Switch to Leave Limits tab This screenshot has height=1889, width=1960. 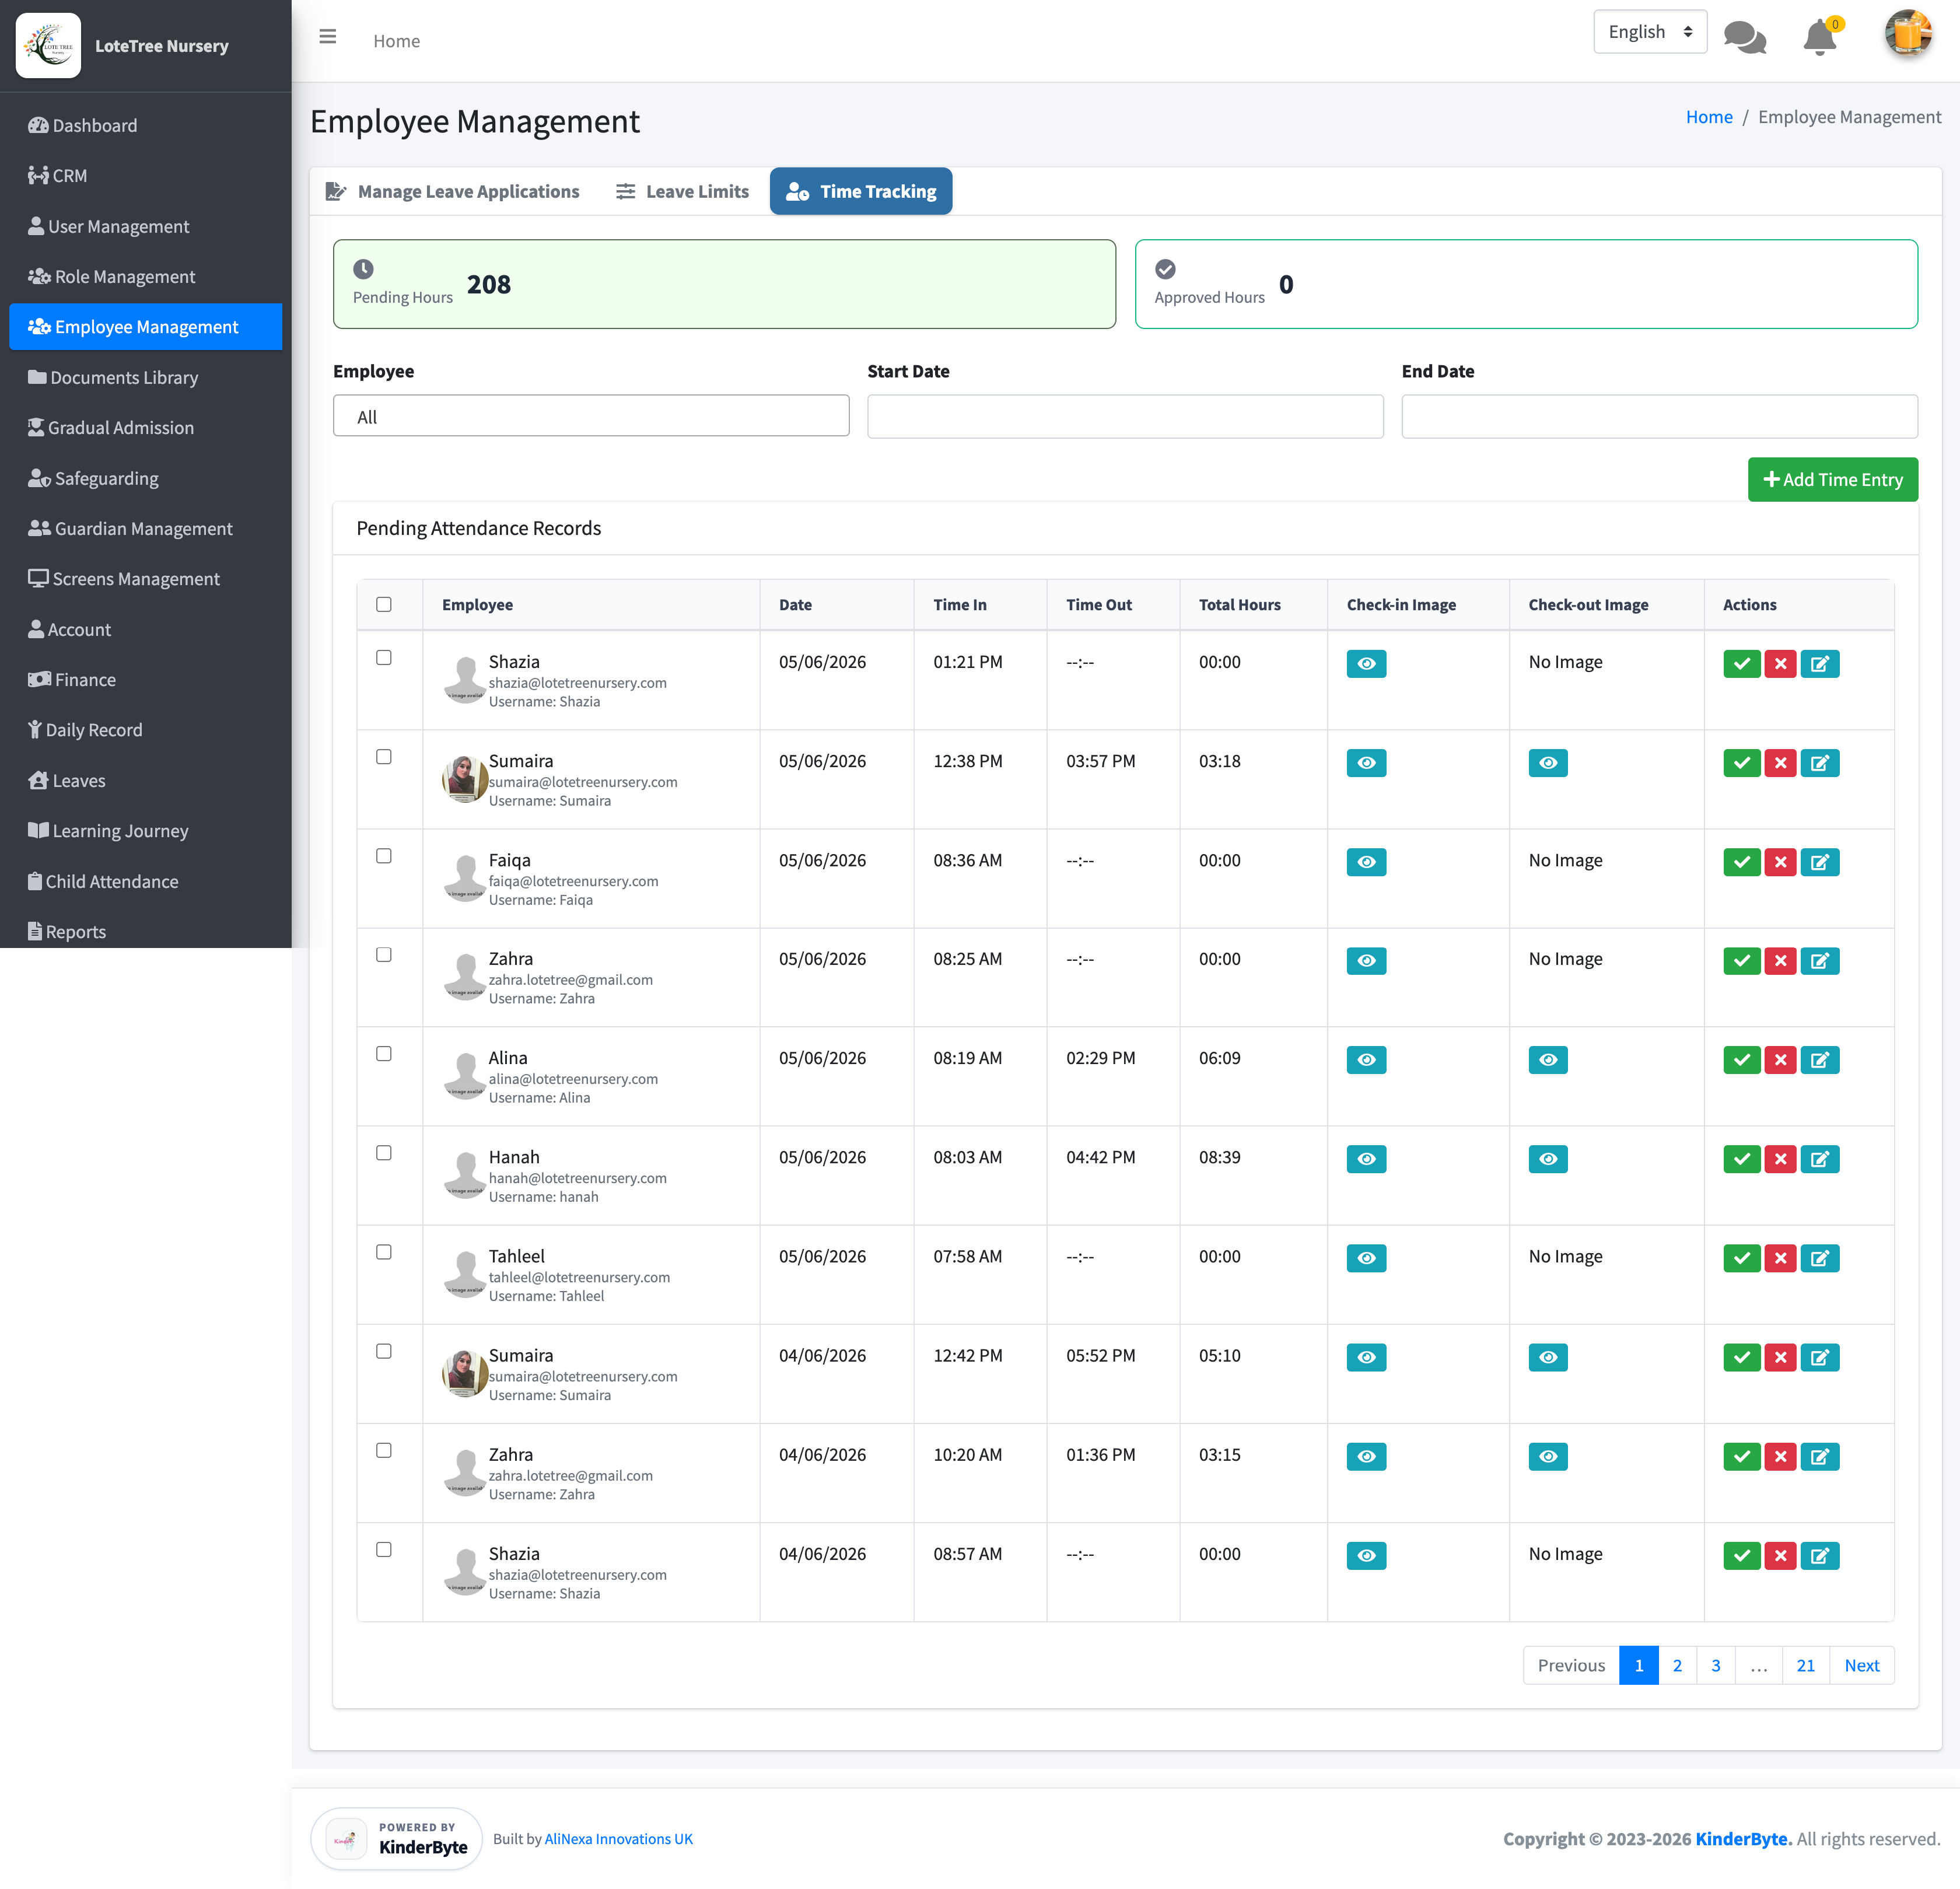point(682,191)
